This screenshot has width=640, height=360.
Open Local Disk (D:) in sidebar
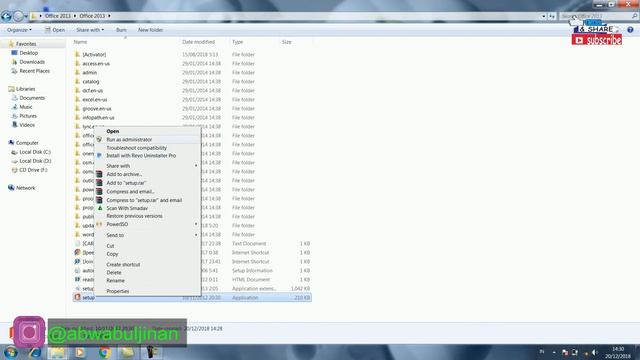[x=35, y=161]
